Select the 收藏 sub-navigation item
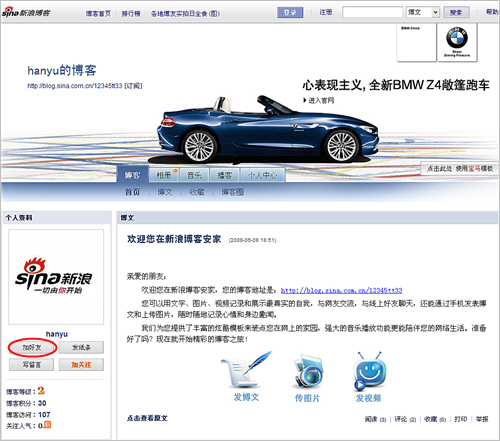The image size is (500, 441). tap(197, 192)
